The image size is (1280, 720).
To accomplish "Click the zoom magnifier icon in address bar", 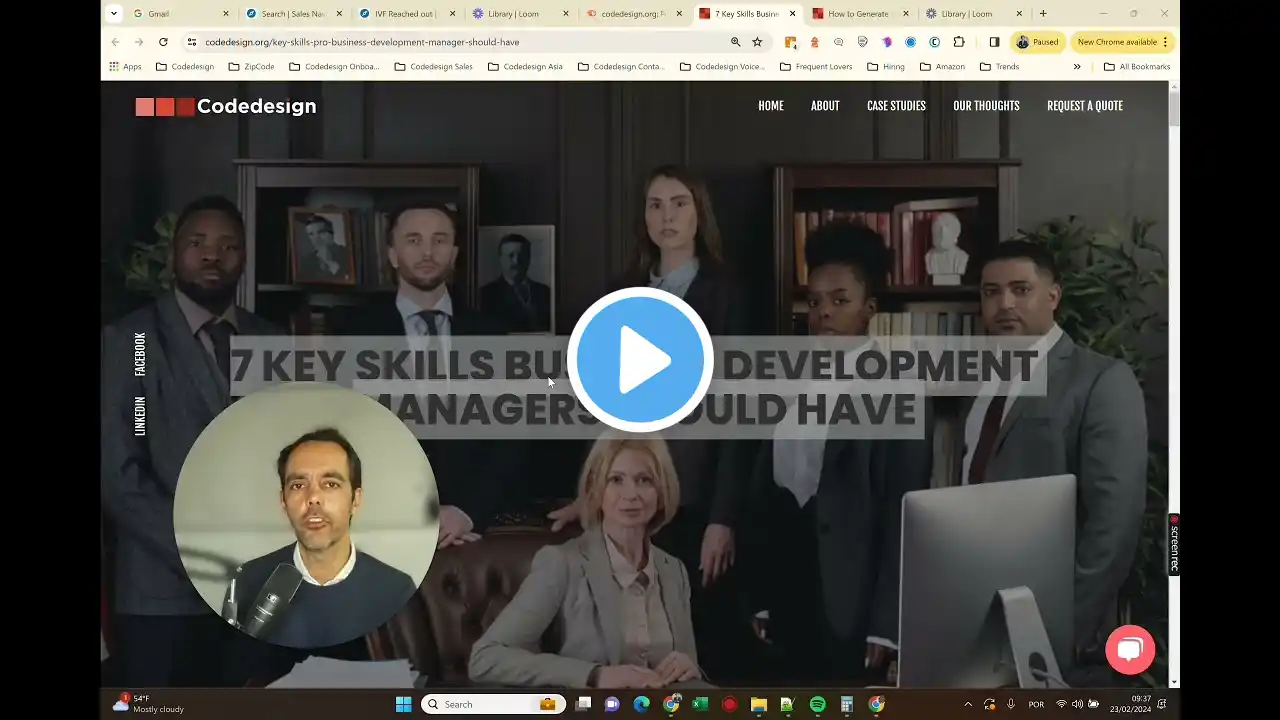I will tap(736, 42).
